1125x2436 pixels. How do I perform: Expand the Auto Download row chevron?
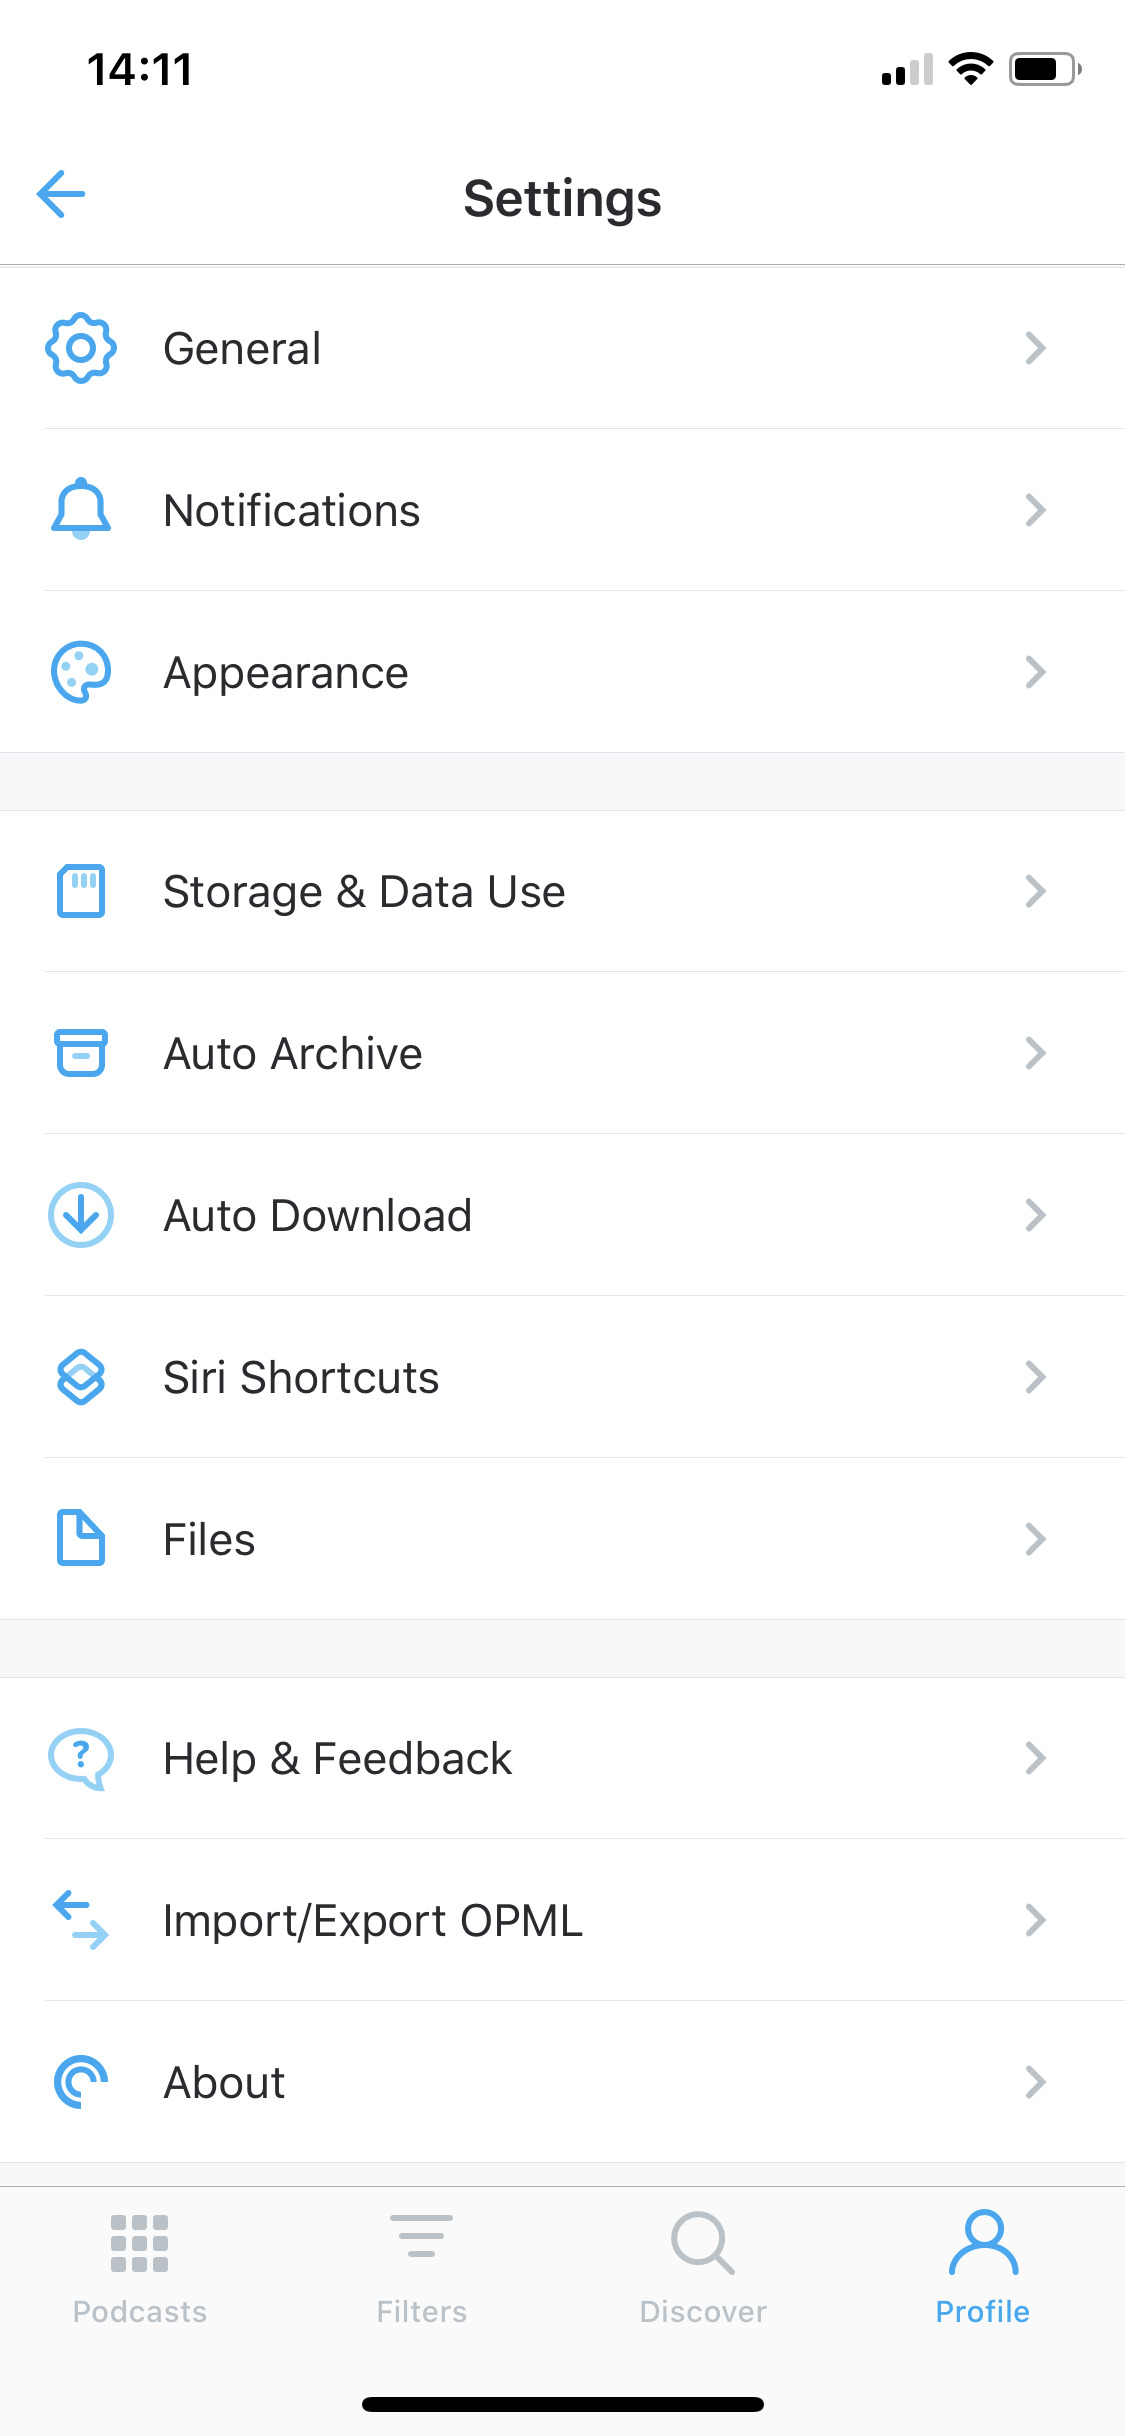1035,1215
